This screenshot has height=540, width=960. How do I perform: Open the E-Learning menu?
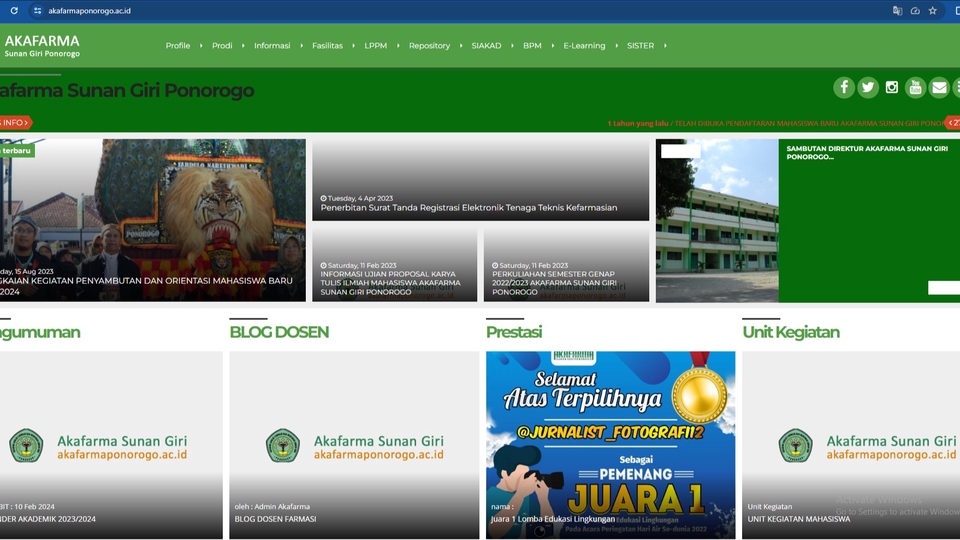click(x=584, y=45)
